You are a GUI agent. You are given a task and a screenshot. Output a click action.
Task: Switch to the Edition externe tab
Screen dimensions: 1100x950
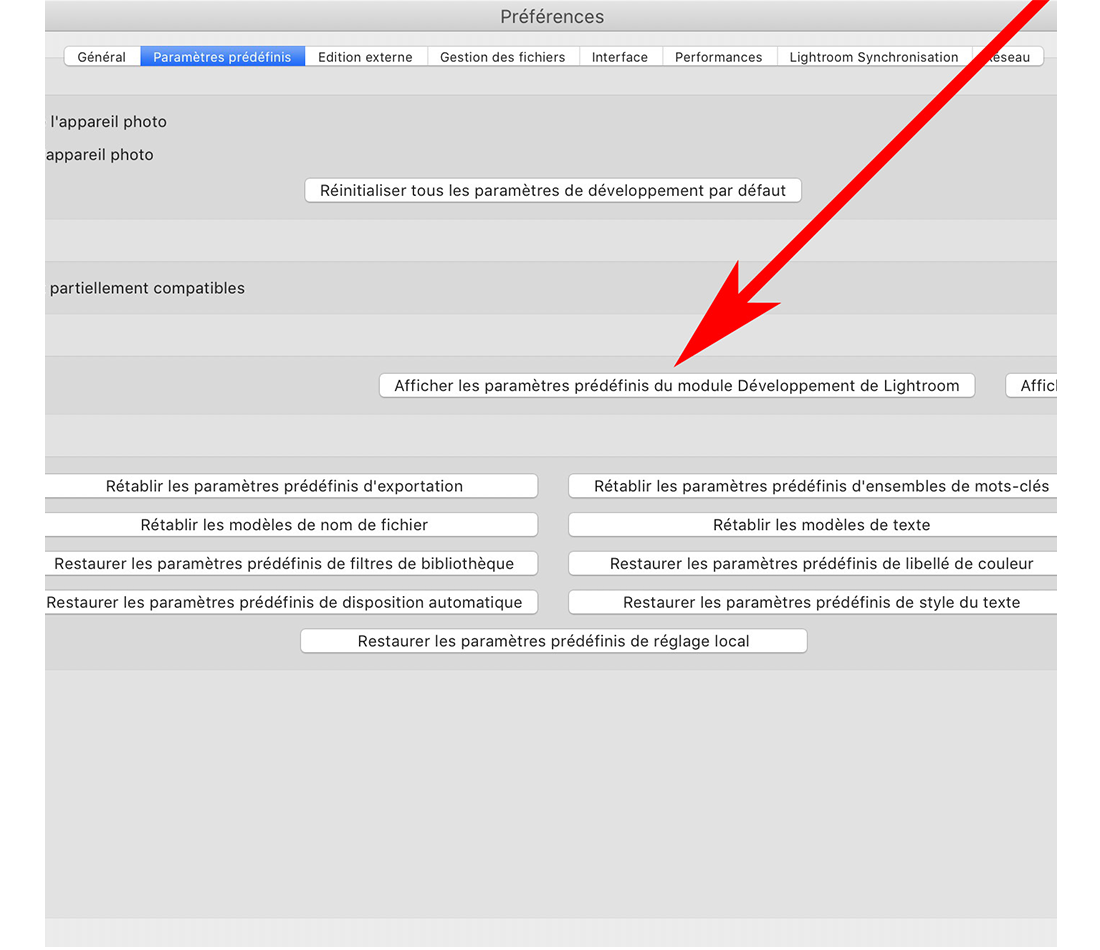click(365, 57)
